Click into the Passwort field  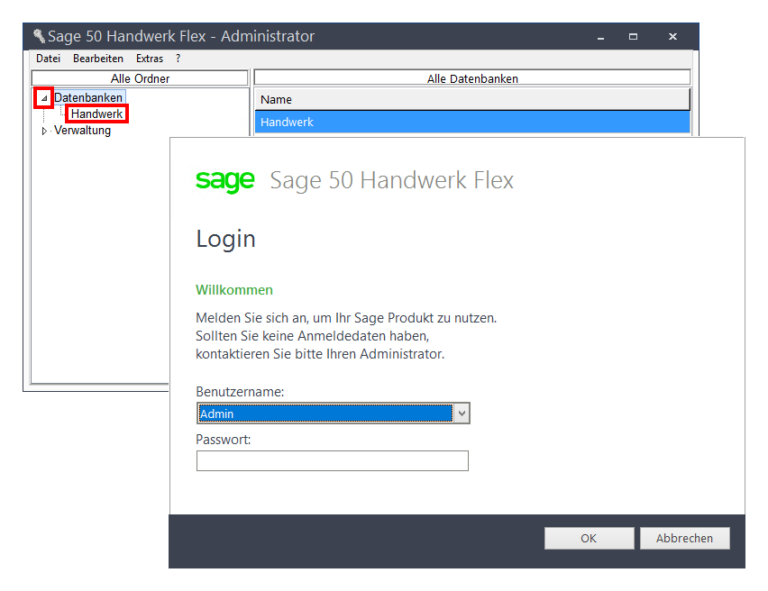(x=332, y=461)
